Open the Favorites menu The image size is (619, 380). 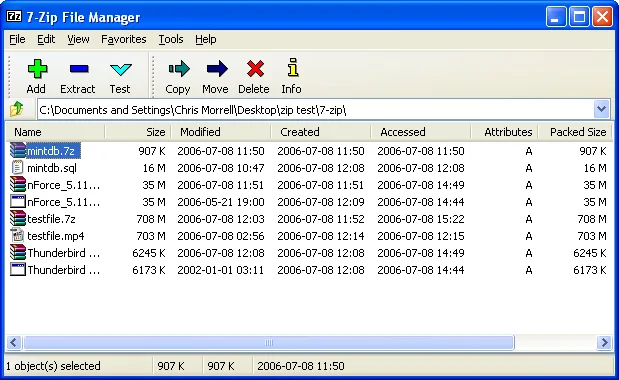click(x=124, y=39)
